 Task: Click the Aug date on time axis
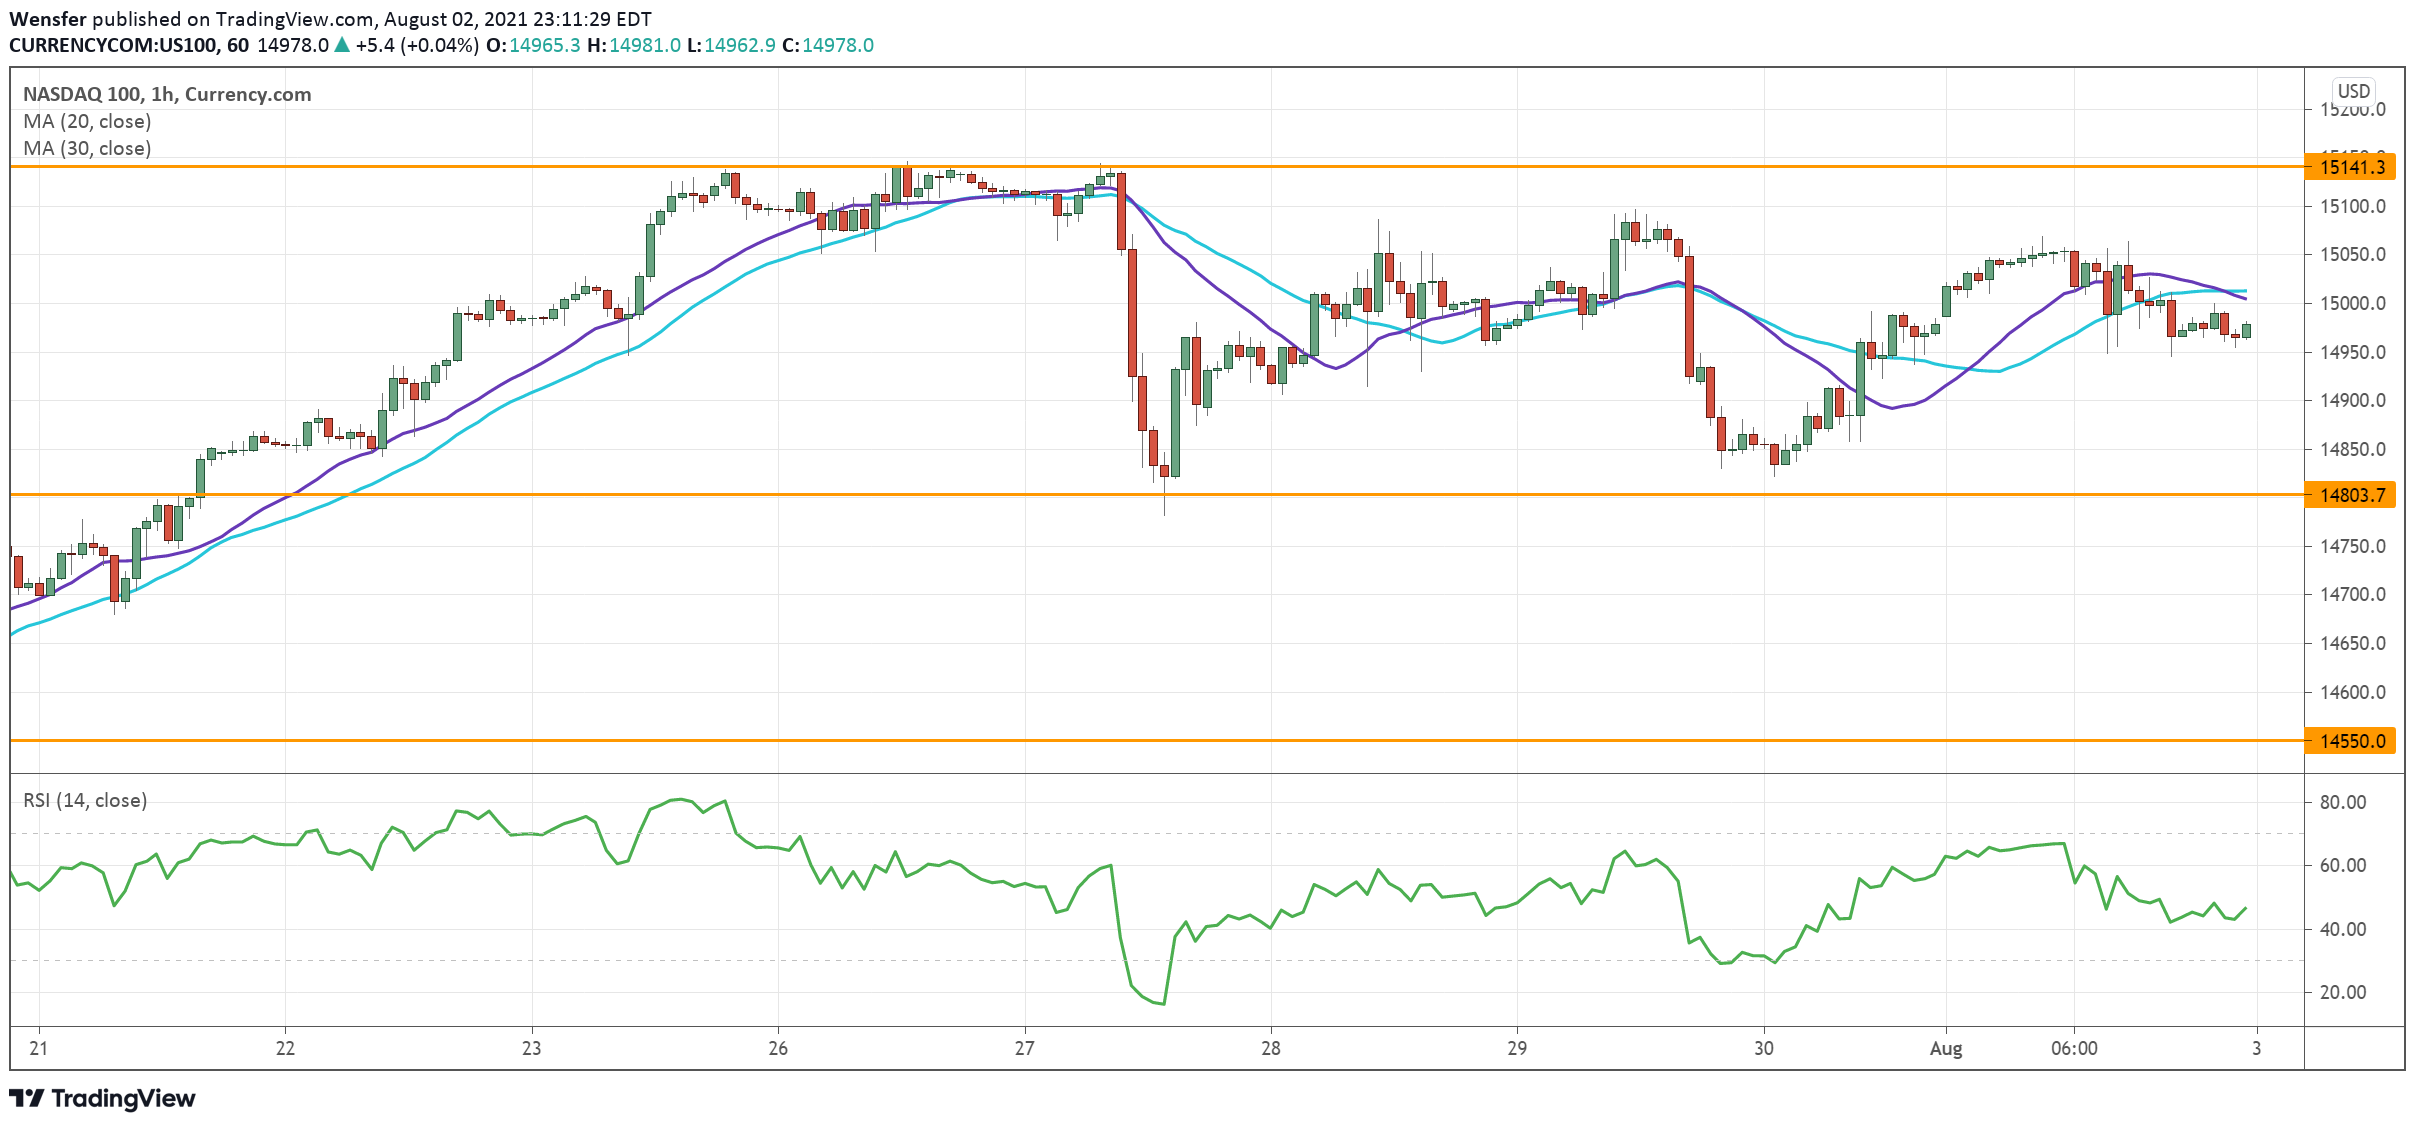tap(1945, 1049)
